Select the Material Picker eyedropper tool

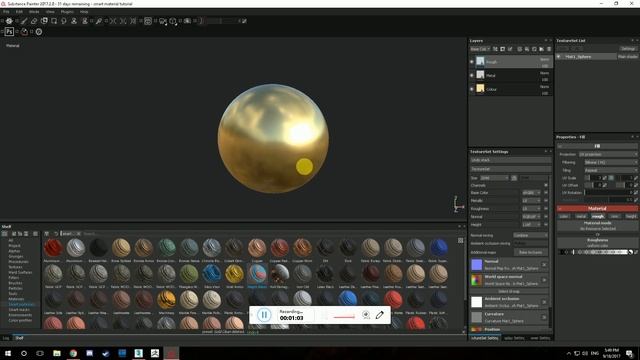99,21
